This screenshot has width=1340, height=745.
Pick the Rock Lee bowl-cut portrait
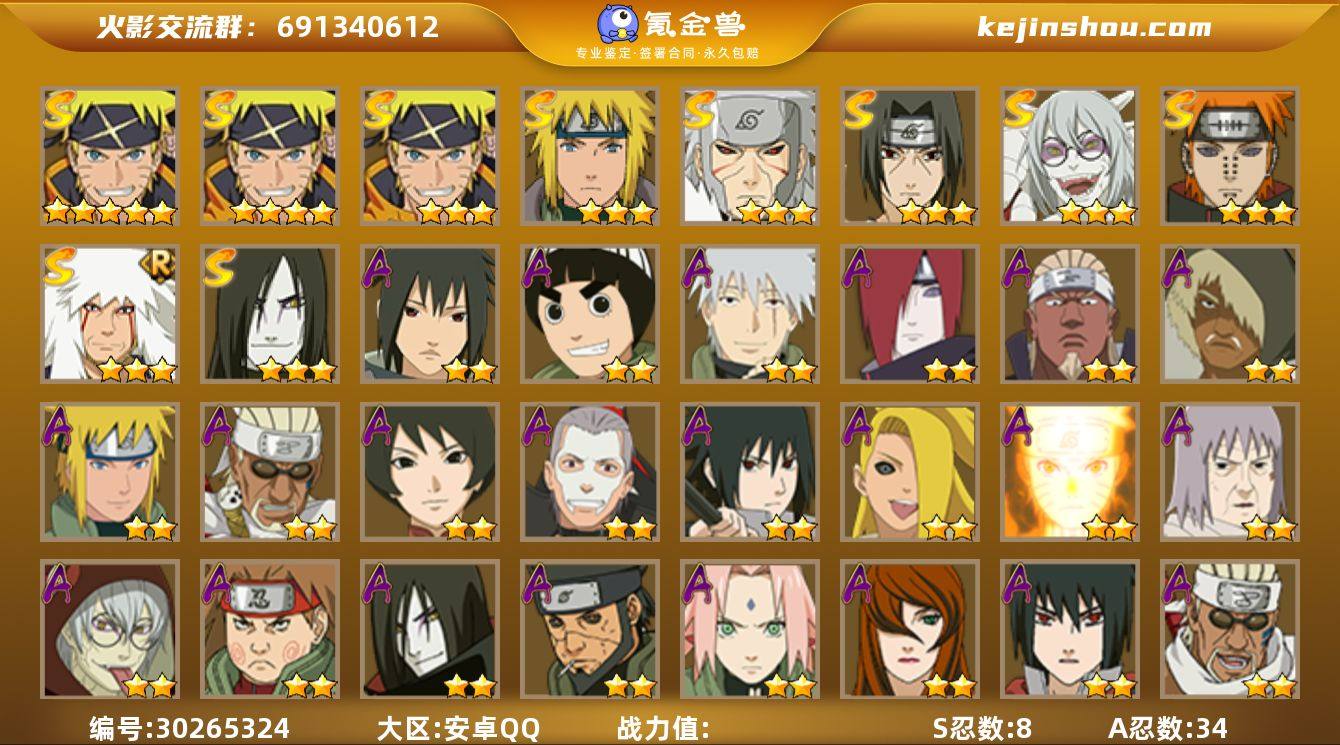point(589,313)
